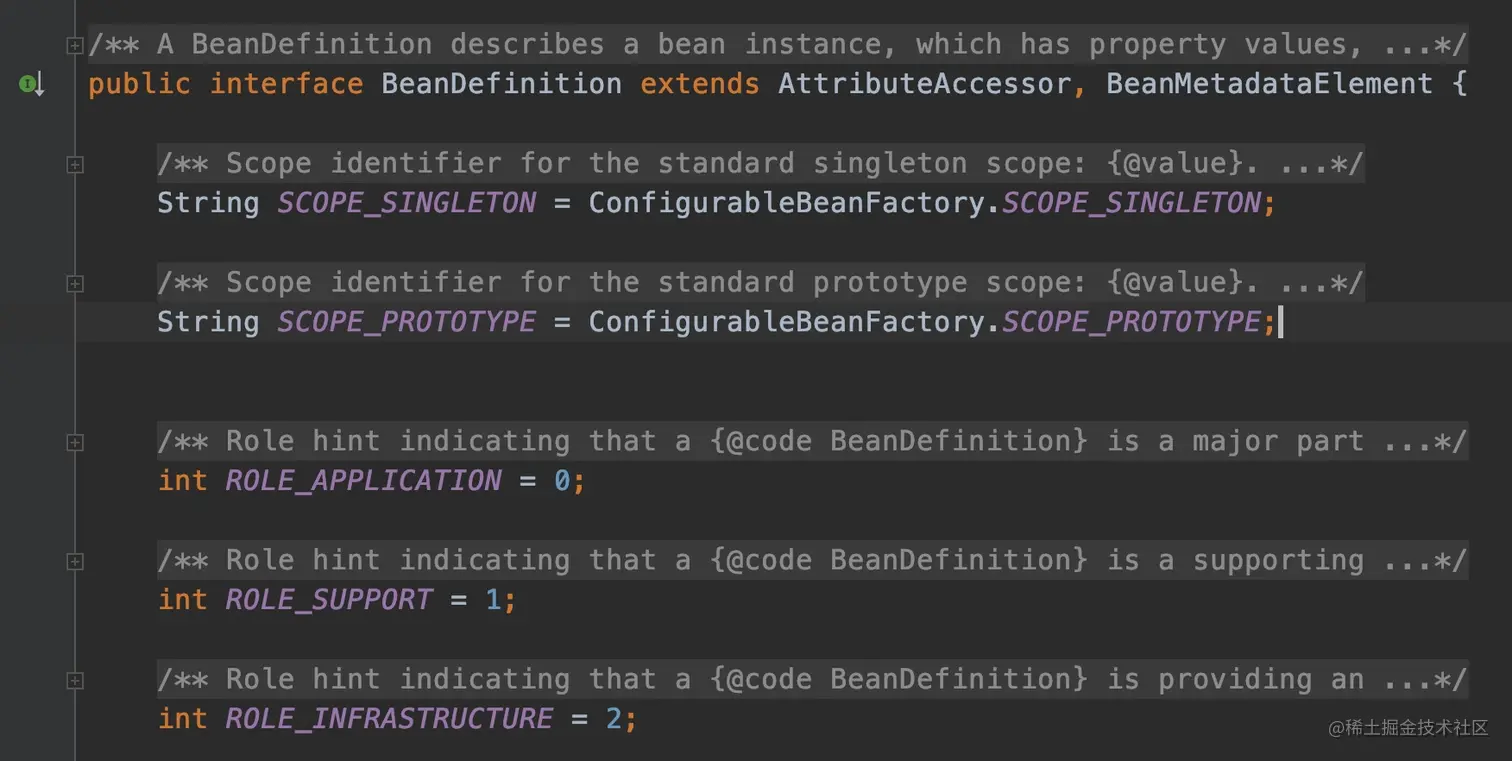1512x761 pixels.
Task: Click the ROLE_SUPPORT constant
Action: click(x=329, y=600)
